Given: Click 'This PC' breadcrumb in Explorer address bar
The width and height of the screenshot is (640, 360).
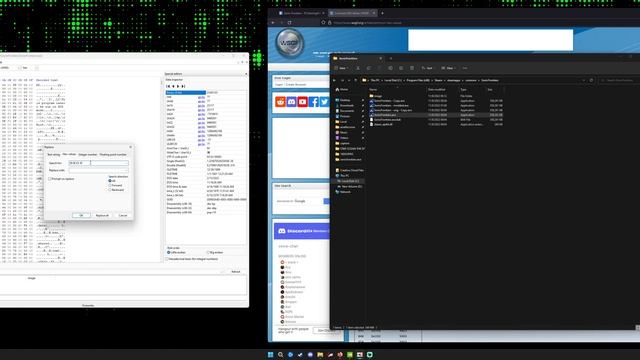Looking at the screenshot, I should (x=375, y=80).
